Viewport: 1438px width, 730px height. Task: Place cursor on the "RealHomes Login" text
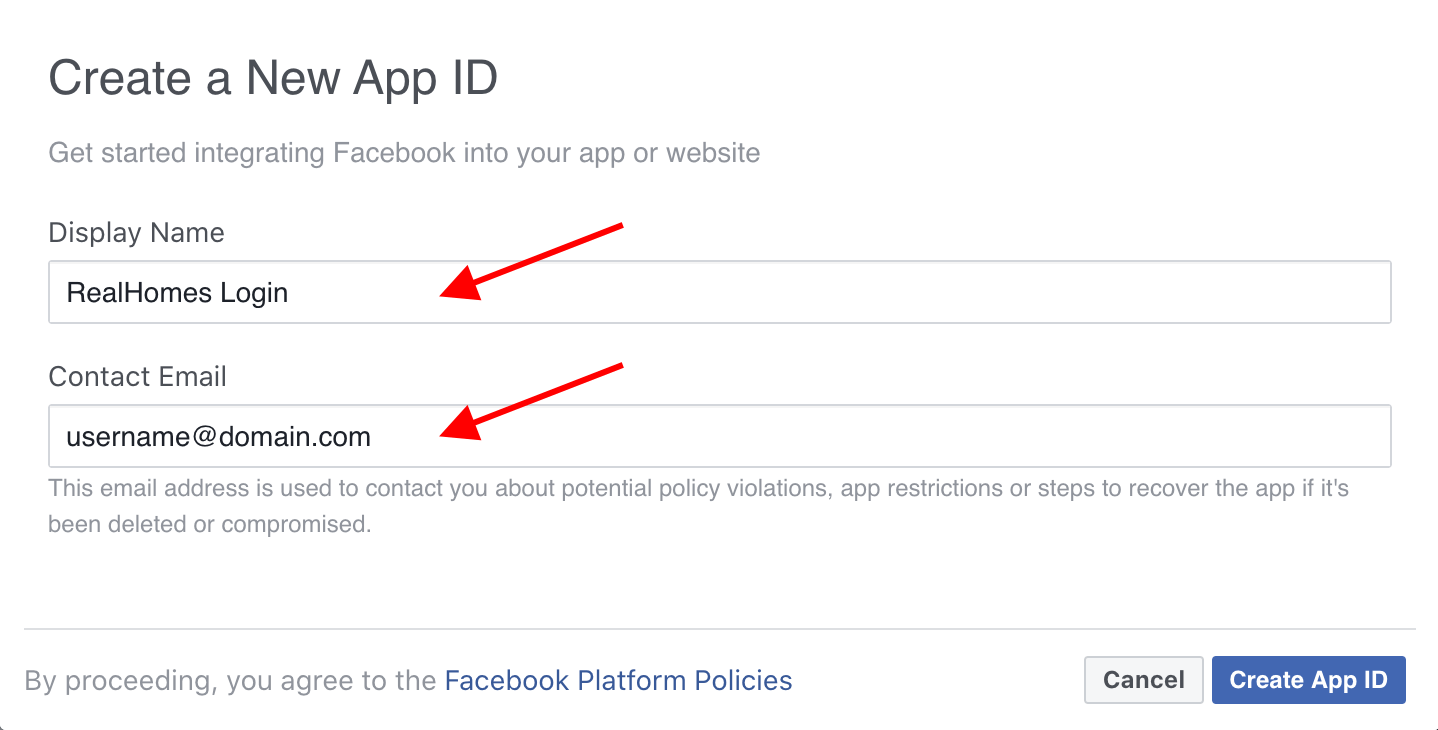(x=177, y=293)
